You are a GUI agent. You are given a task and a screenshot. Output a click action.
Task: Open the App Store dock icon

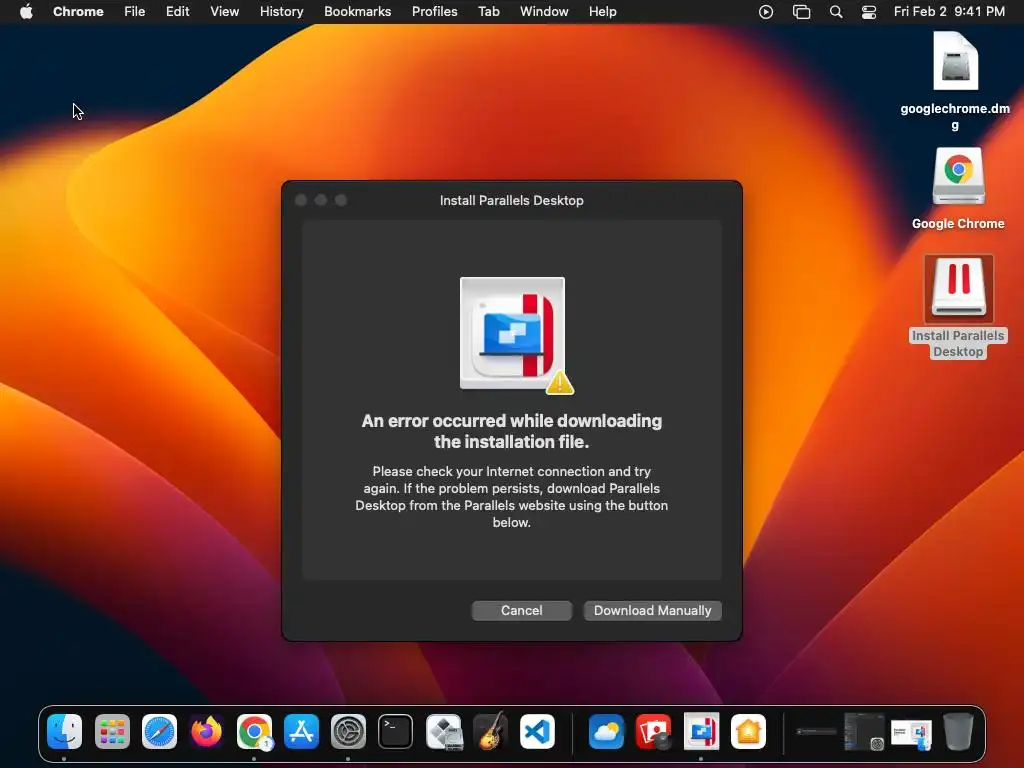(301, 731)
